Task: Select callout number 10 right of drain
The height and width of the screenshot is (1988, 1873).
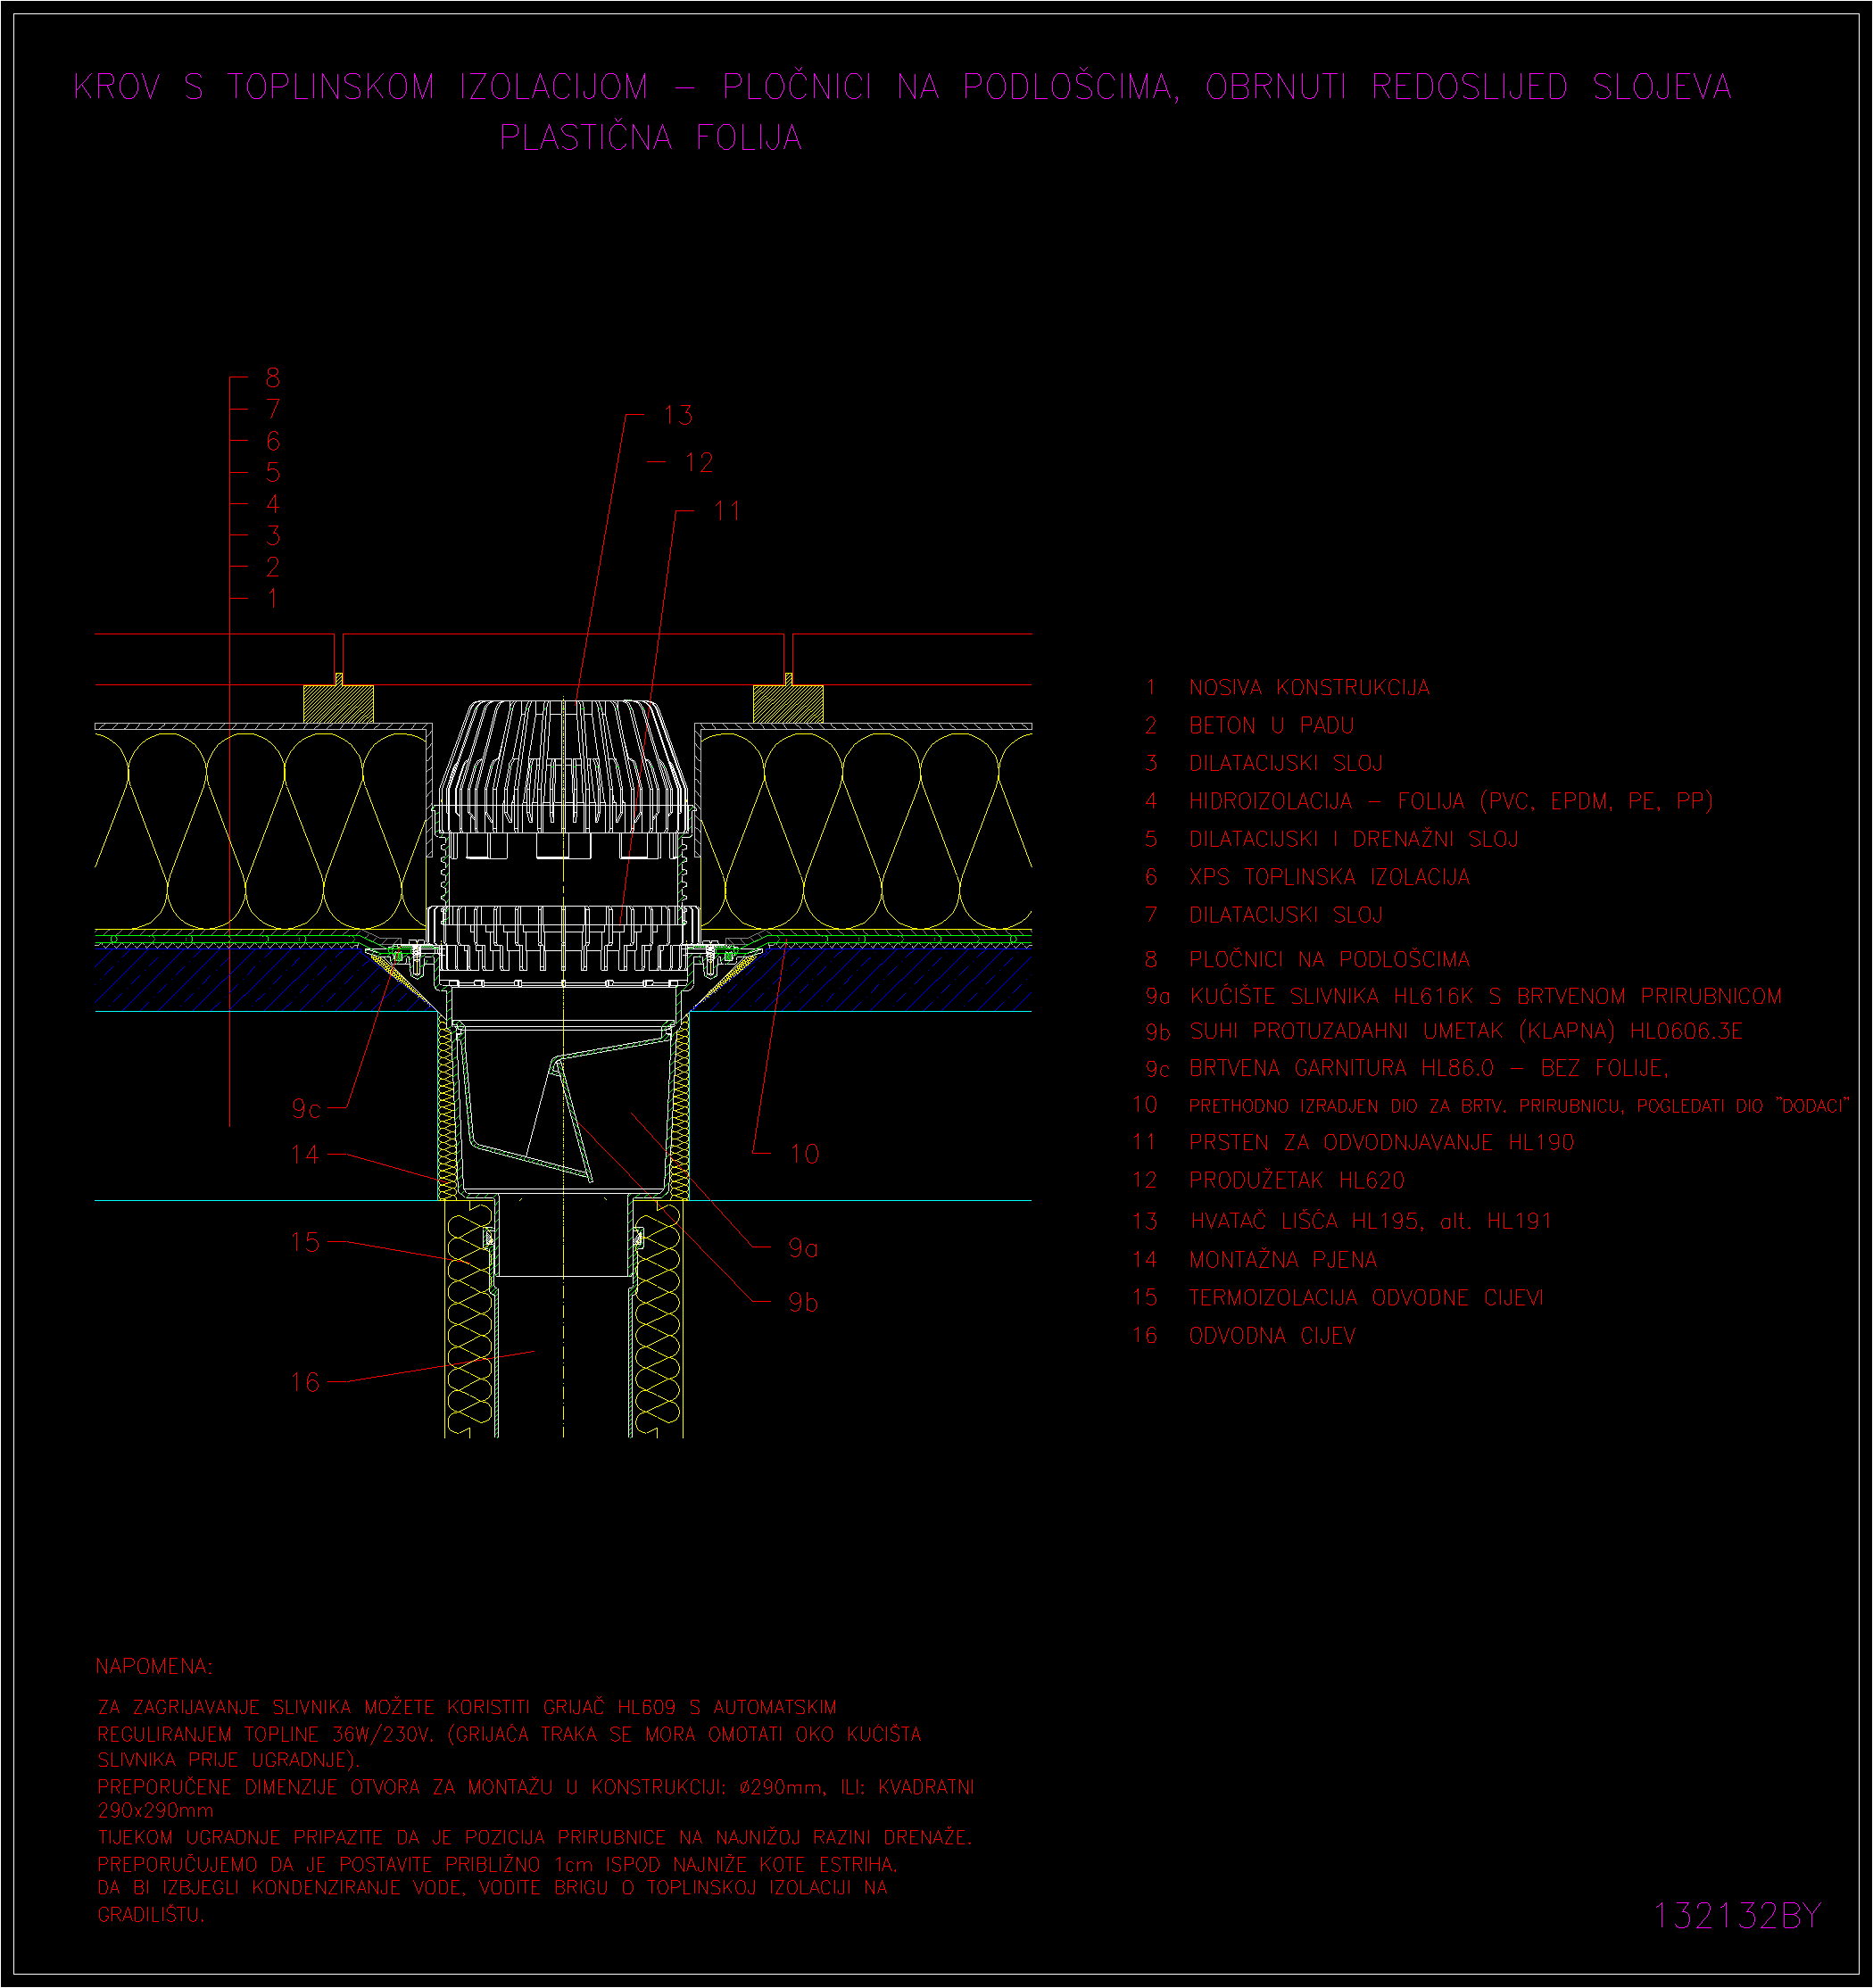Action: tap(804, 1154)
